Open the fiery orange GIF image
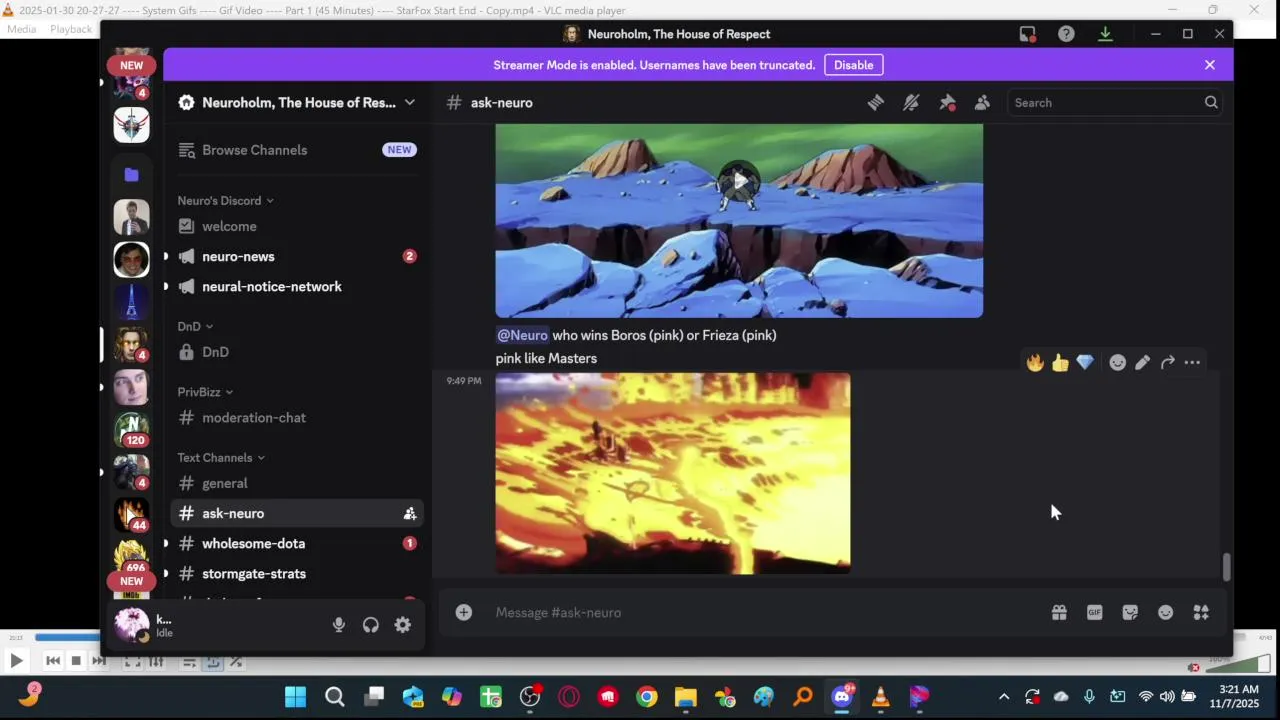 [673, 473]
